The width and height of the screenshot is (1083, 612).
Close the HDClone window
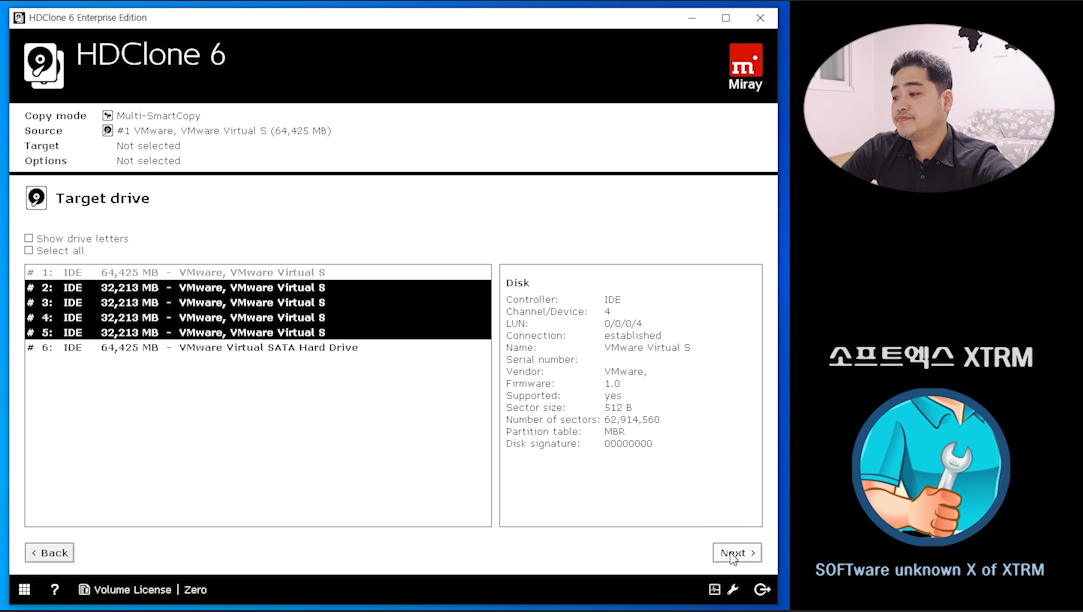760,18
